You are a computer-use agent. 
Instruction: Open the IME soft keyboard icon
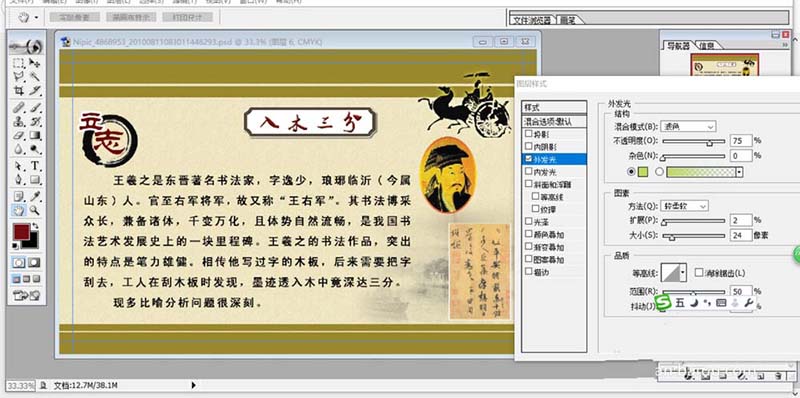click(x=721, y=303)
